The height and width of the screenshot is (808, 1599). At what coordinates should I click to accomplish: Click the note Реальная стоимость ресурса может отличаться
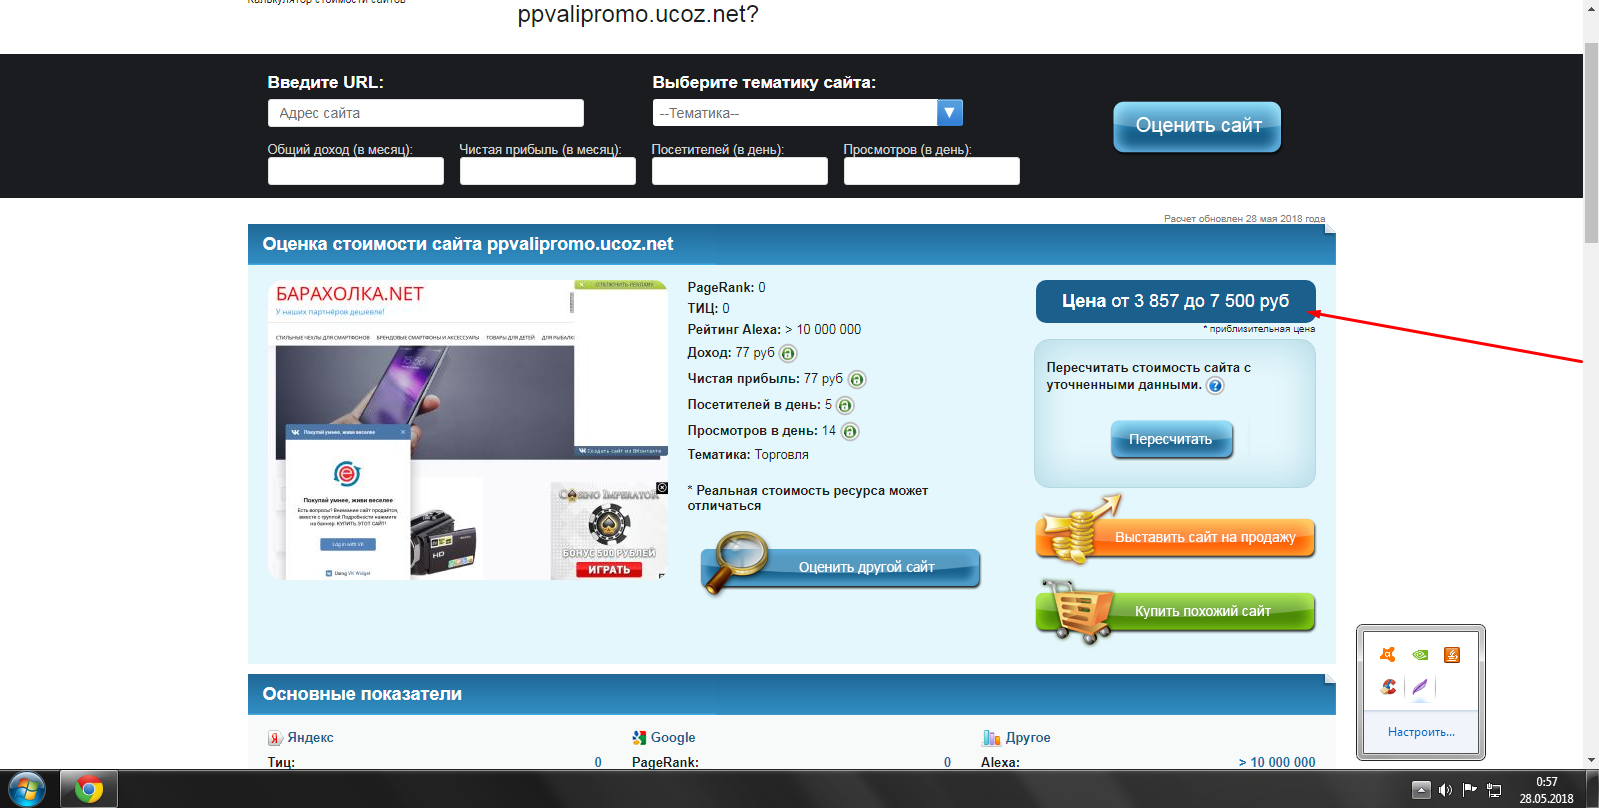click(x=808, y=498)
